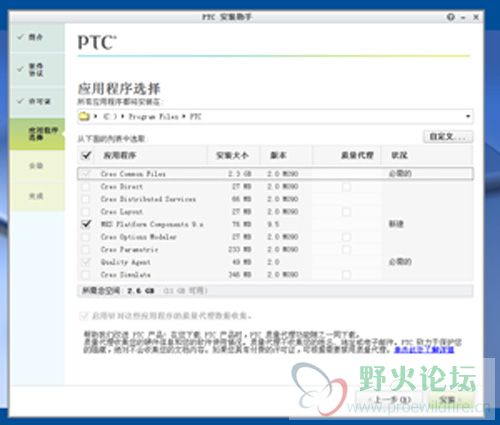Enable quality agent for Creo Parametric
Viewport: 500px width, 425px height.
tap(346, 250)
